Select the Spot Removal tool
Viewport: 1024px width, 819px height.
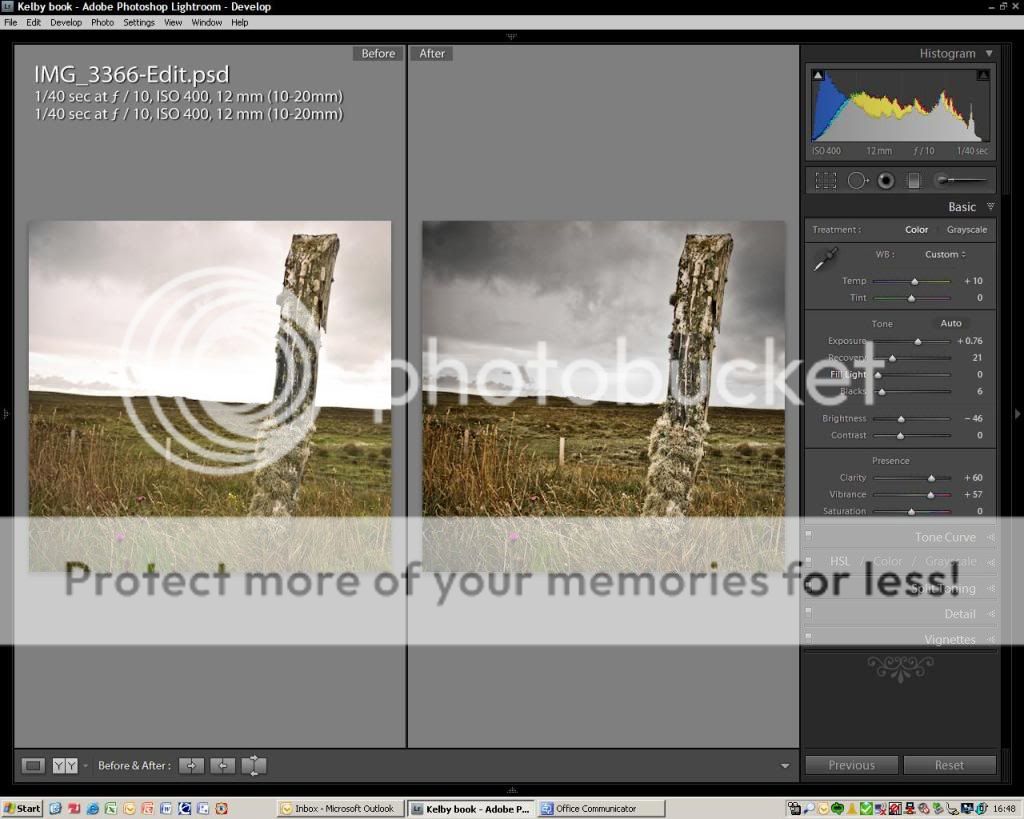(857, 181)
